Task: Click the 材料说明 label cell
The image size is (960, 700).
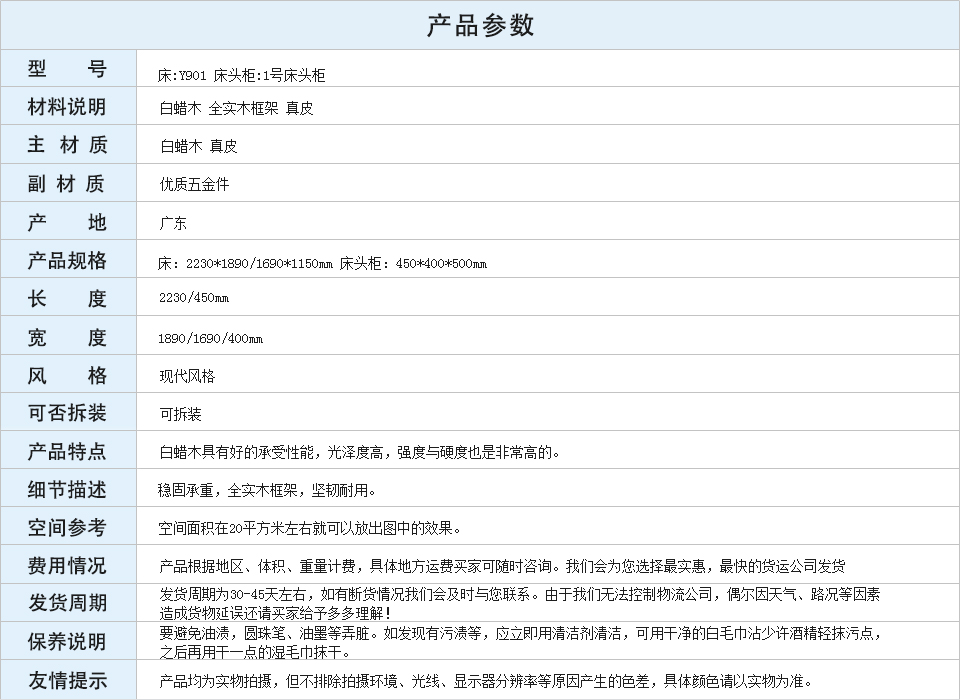Action: click(67, 107)
